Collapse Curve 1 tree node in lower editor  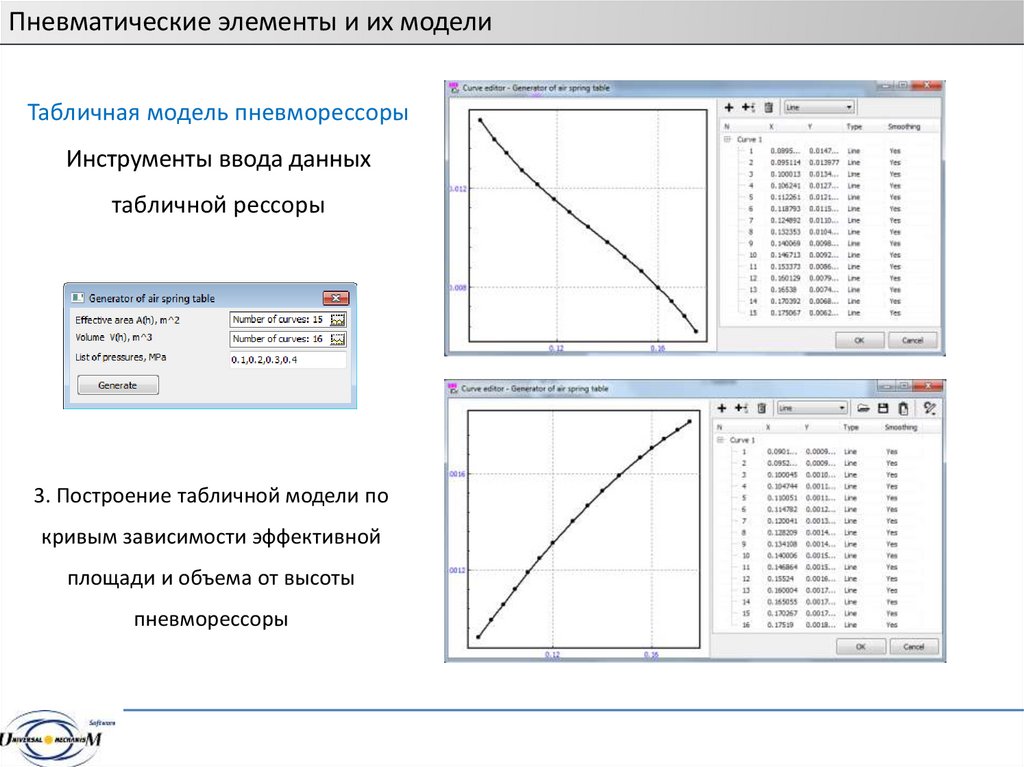tap(719, 440)
